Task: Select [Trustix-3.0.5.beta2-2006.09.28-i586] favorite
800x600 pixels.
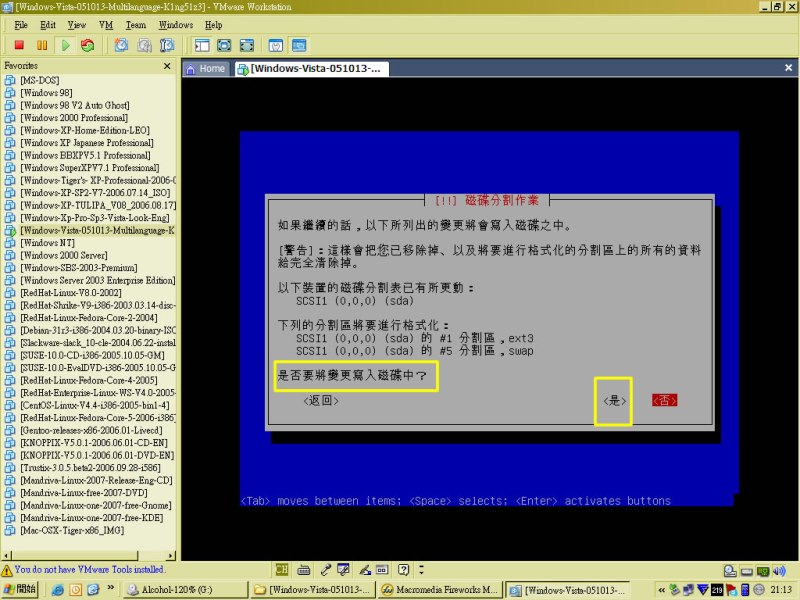Action: point(90,468)
